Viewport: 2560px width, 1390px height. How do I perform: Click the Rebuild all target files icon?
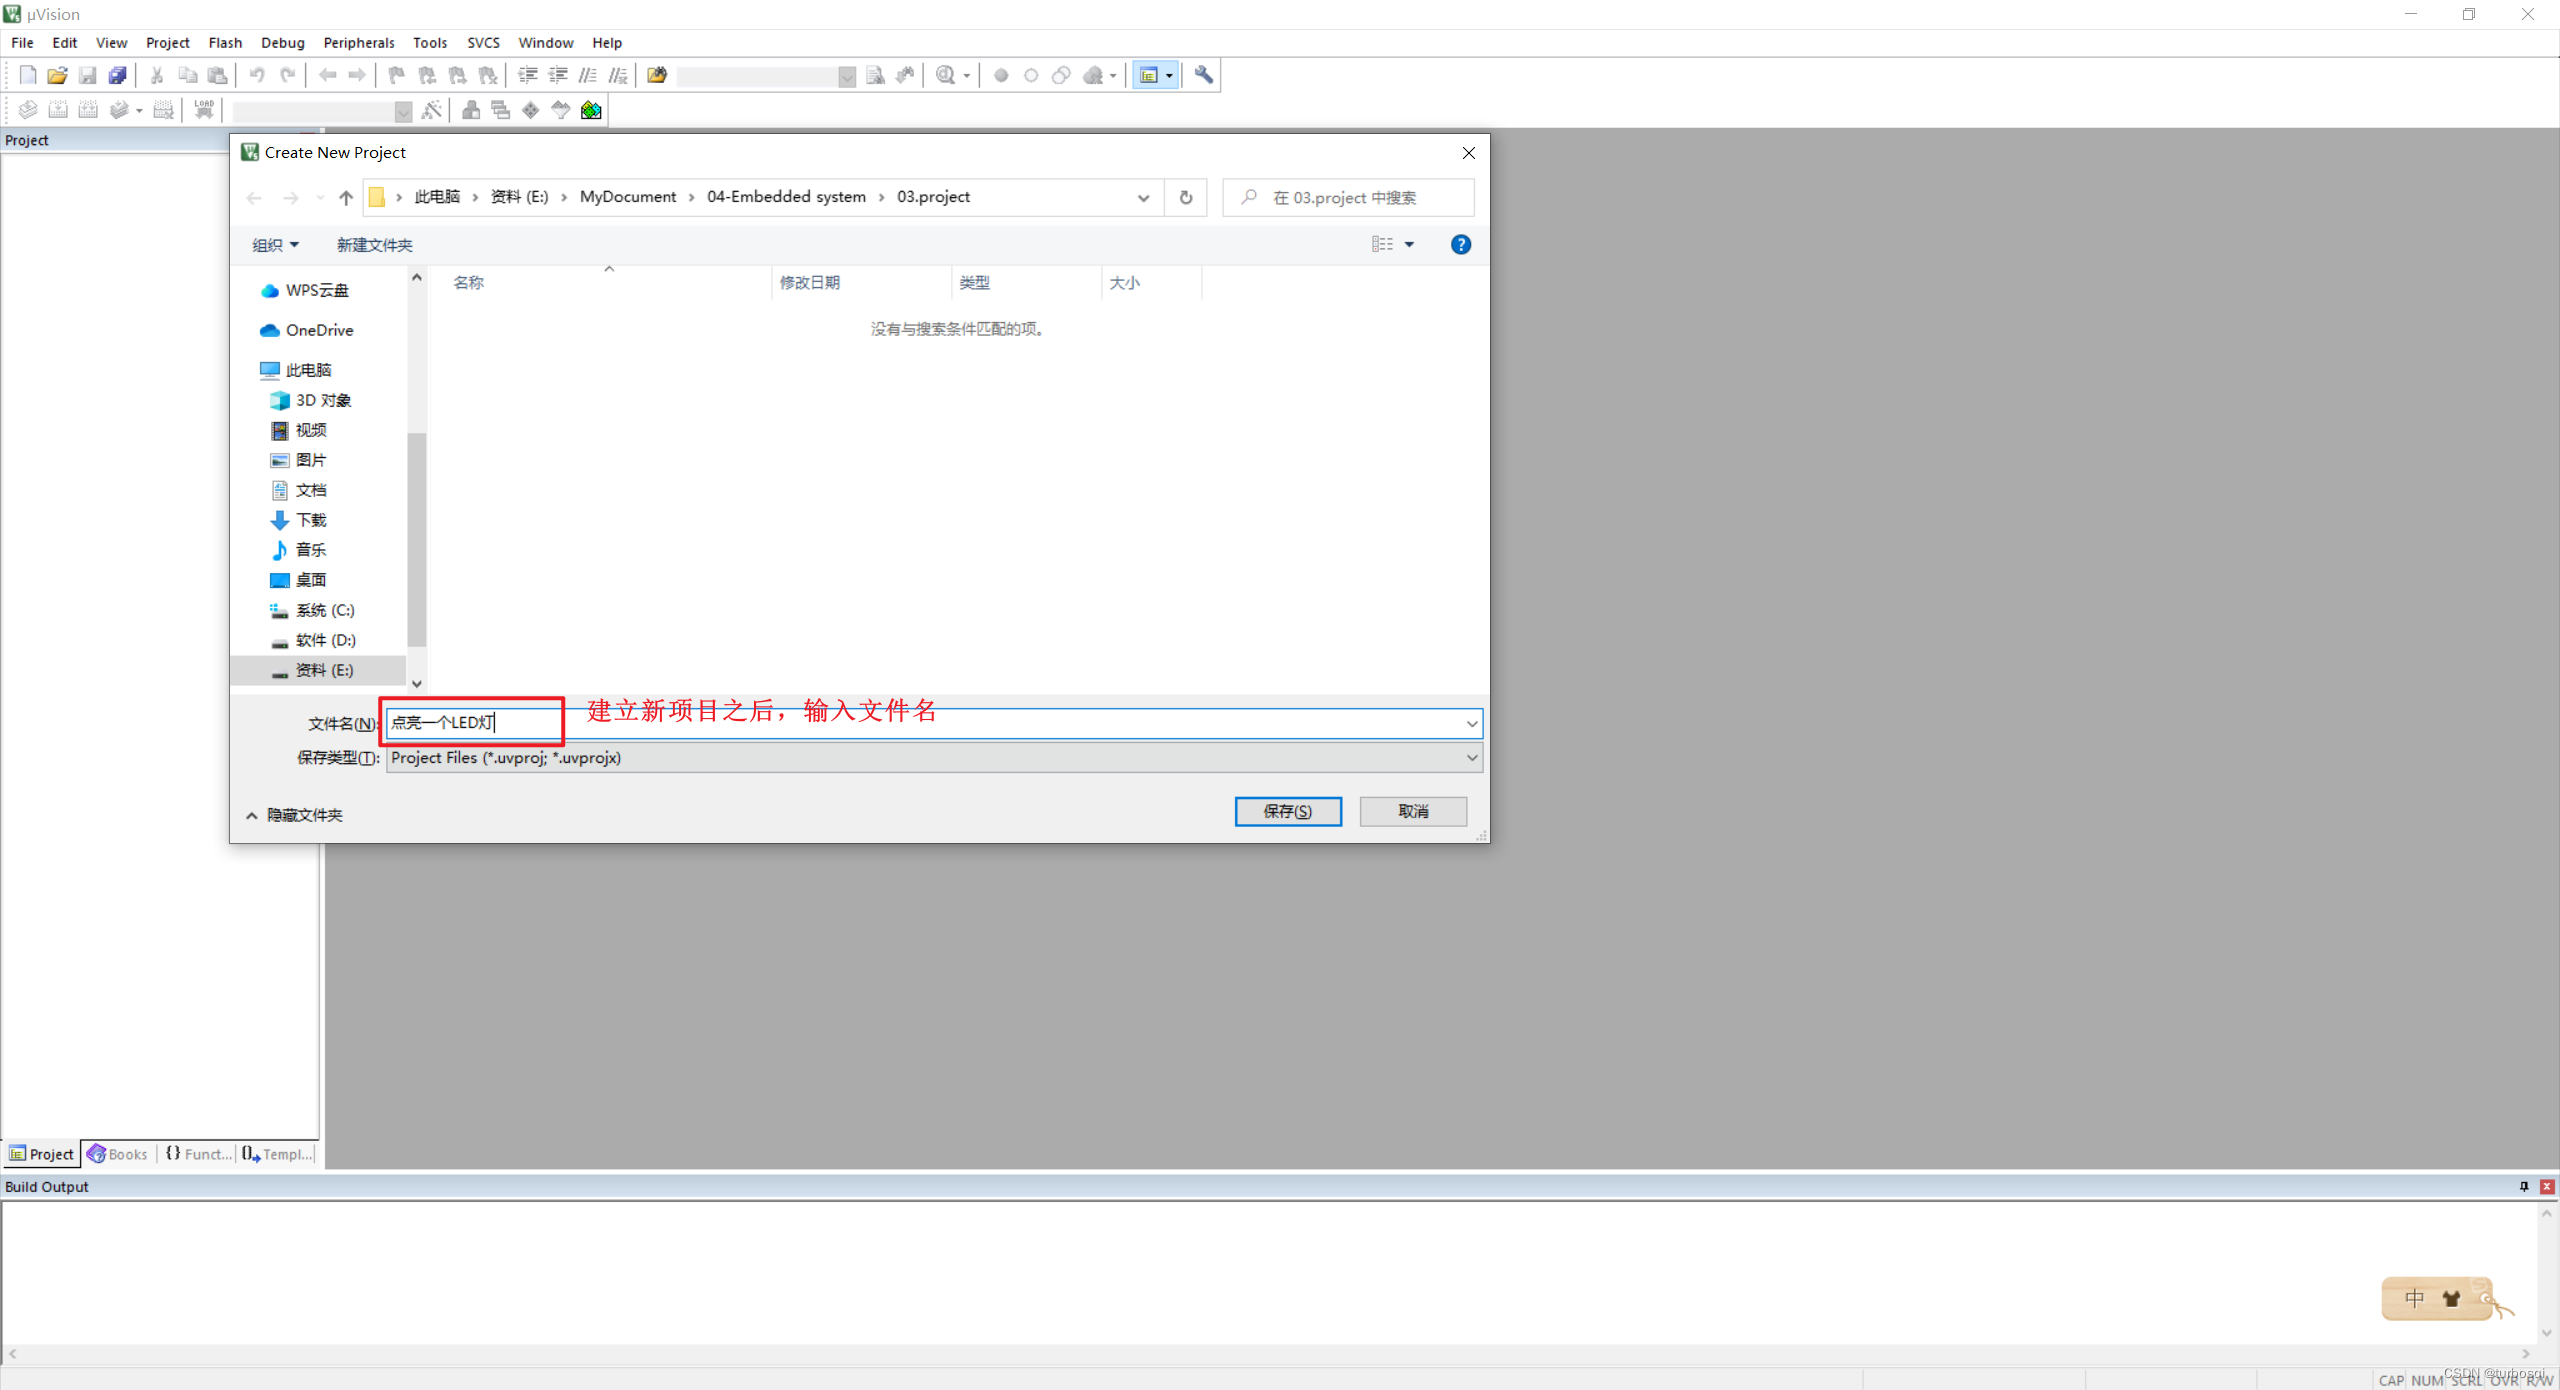pos(88,110)
